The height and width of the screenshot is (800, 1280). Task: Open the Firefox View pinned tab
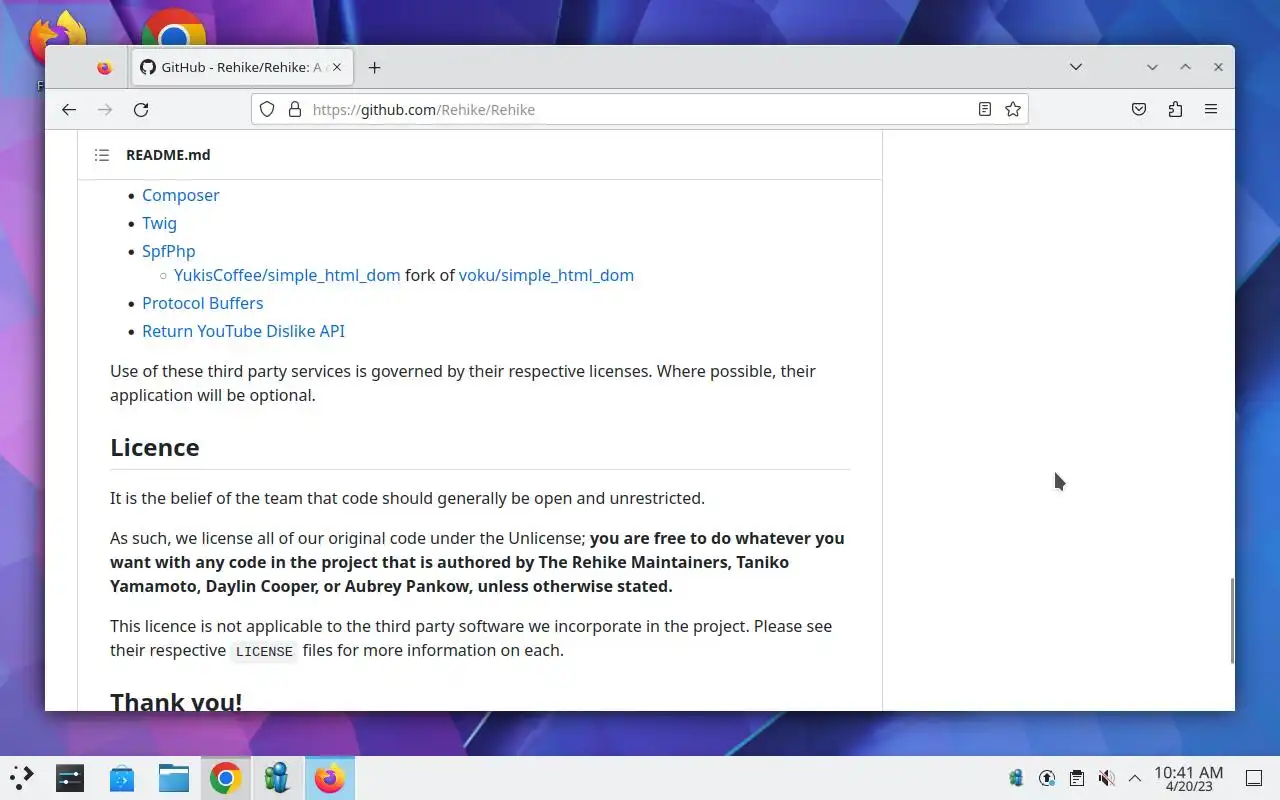105,68
